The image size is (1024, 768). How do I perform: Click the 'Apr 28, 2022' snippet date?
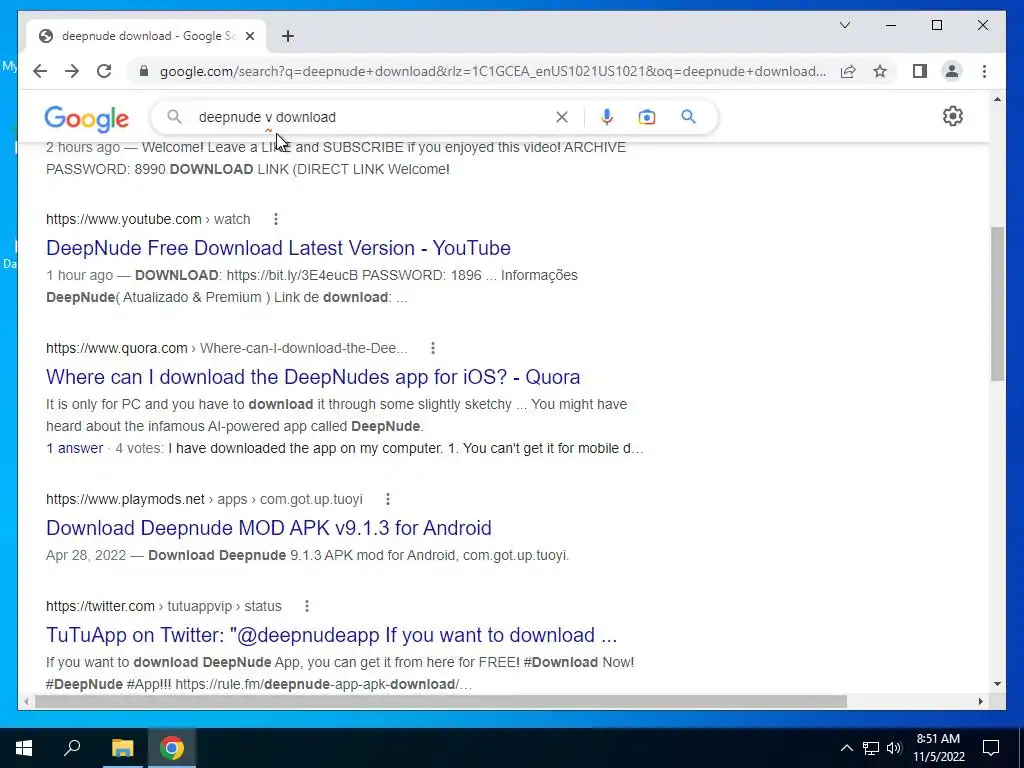point(86,556)
